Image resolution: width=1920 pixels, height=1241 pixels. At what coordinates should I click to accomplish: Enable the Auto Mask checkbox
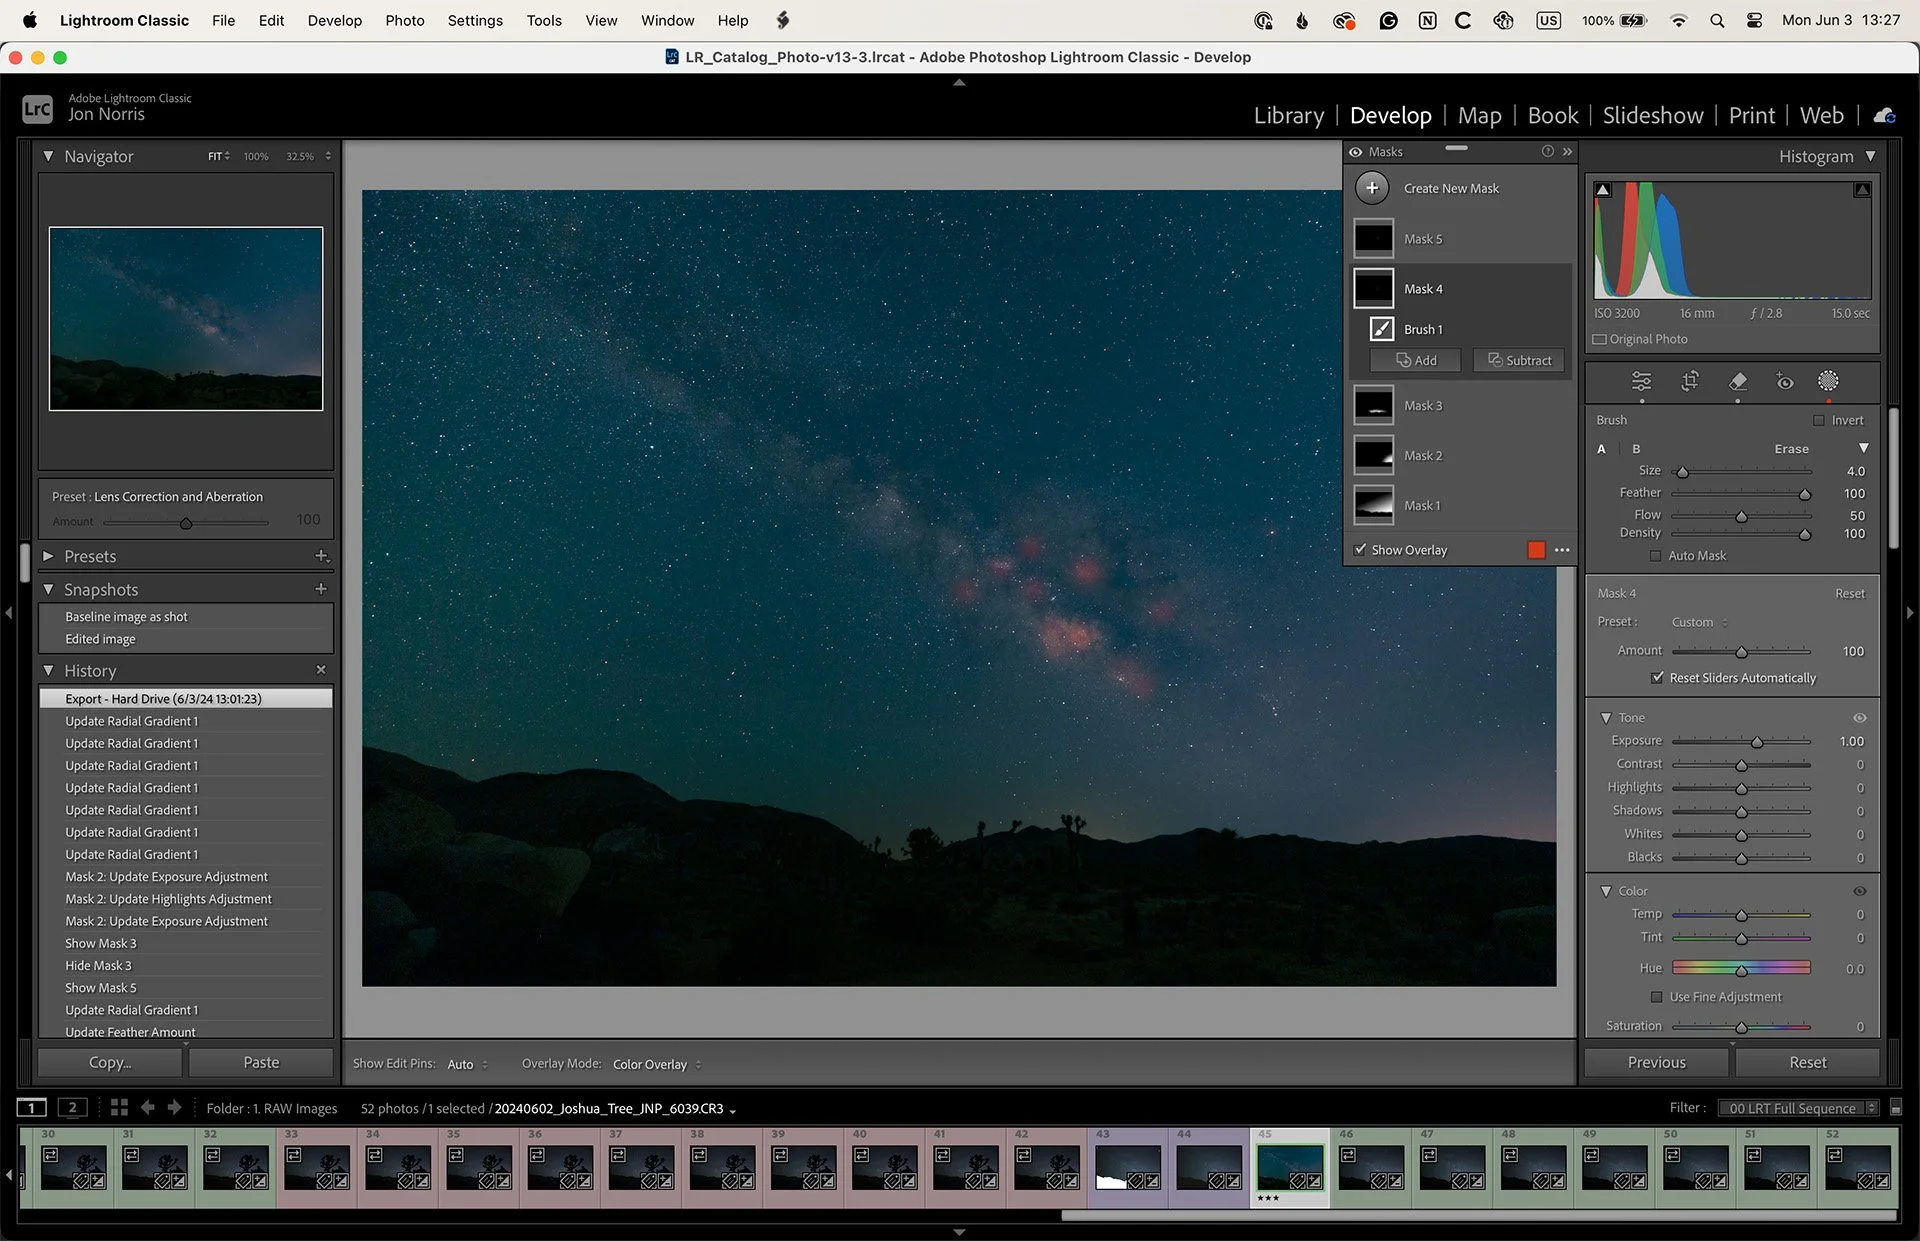(x=1655, y=556)
